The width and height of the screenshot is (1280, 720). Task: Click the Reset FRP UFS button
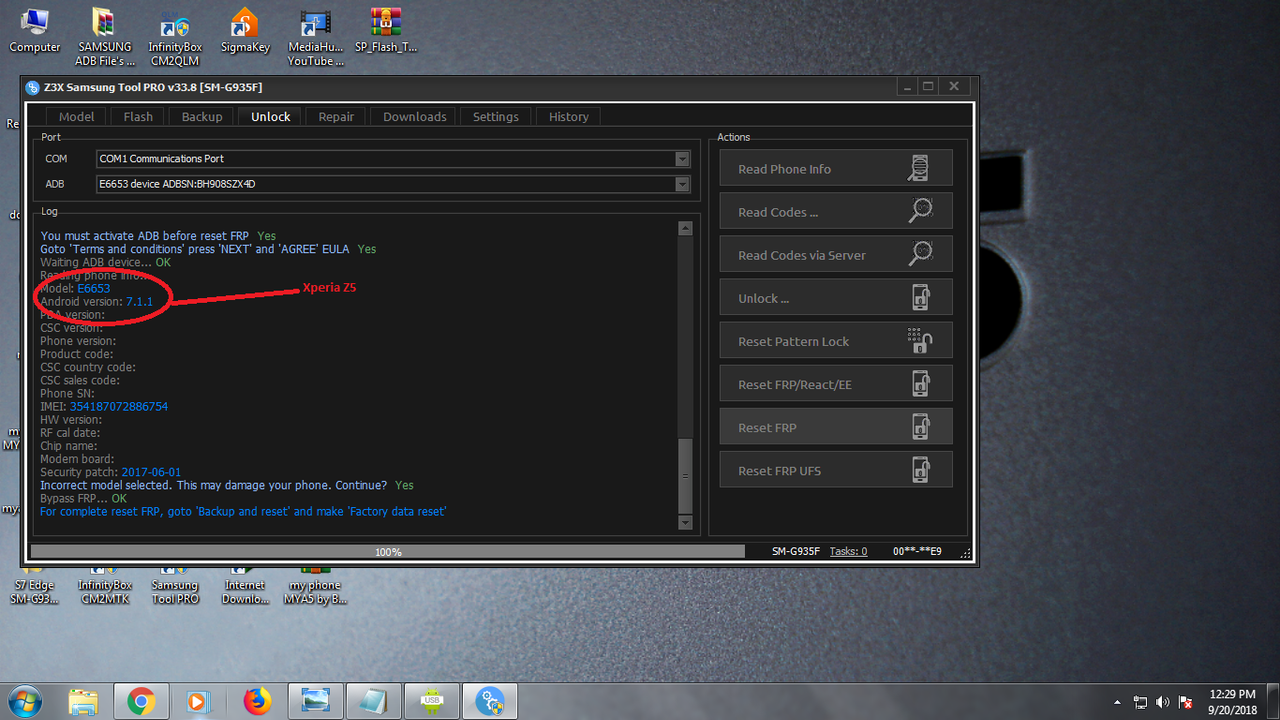836,470
